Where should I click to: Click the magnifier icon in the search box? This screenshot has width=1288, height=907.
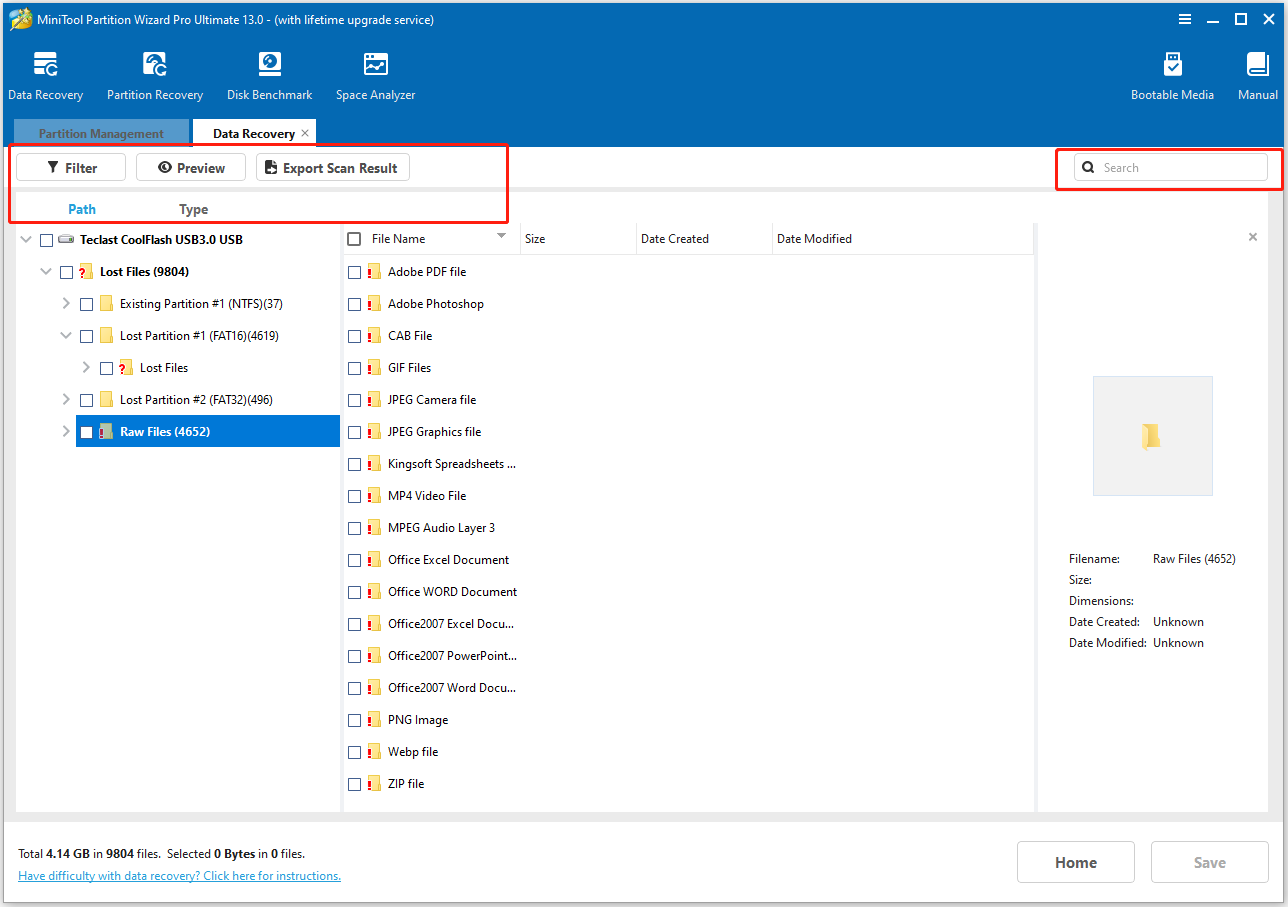point(1089,167)
